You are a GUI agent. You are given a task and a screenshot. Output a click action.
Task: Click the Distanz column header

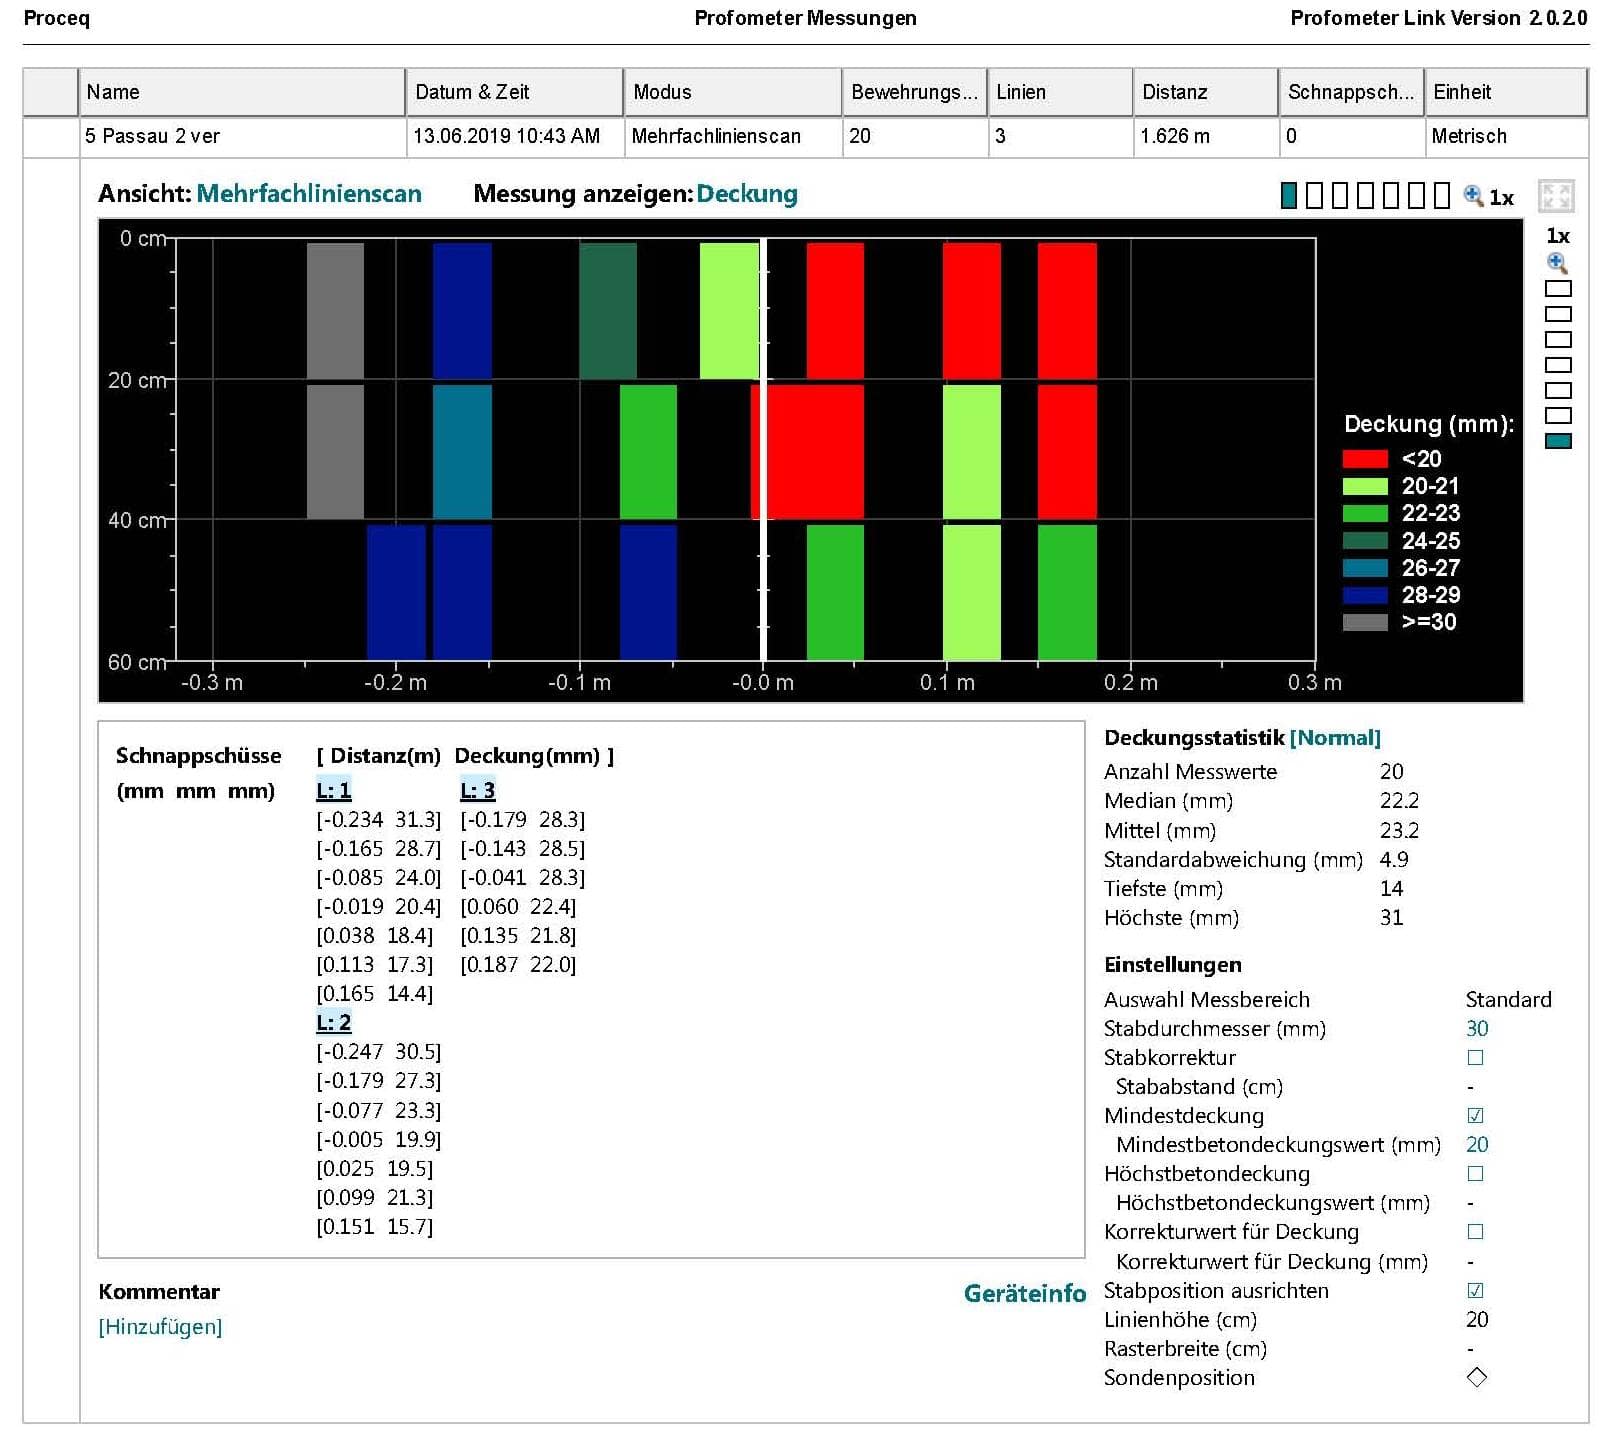[x=1205, y=92]
